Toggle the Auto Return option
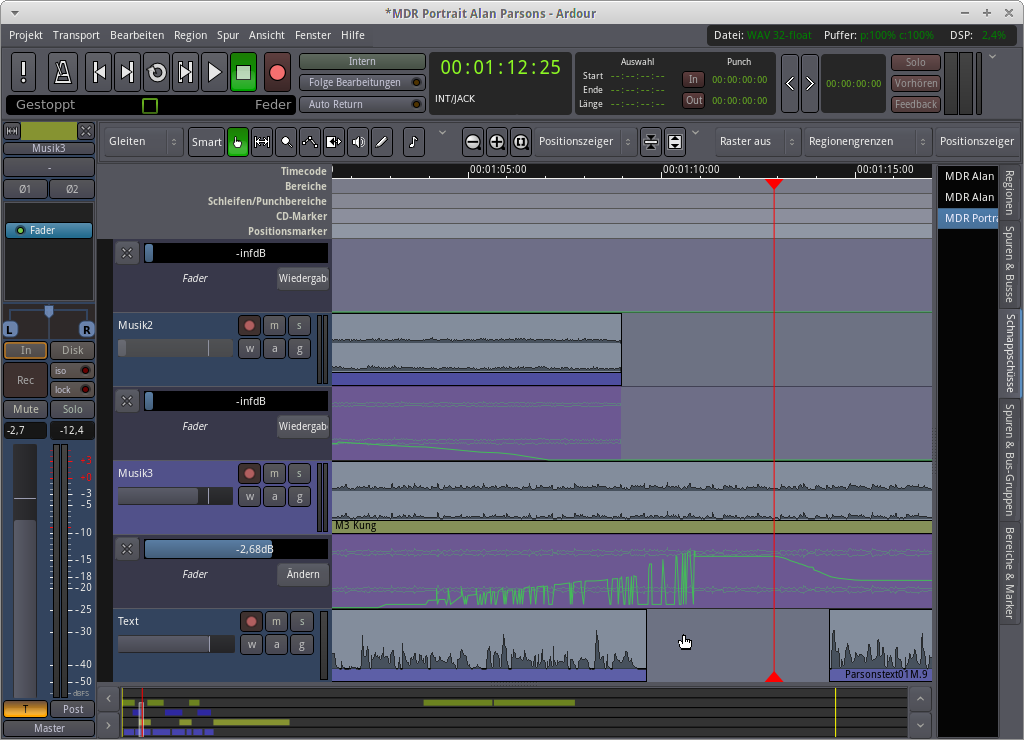1024x740 pixels. click(362, 104)
